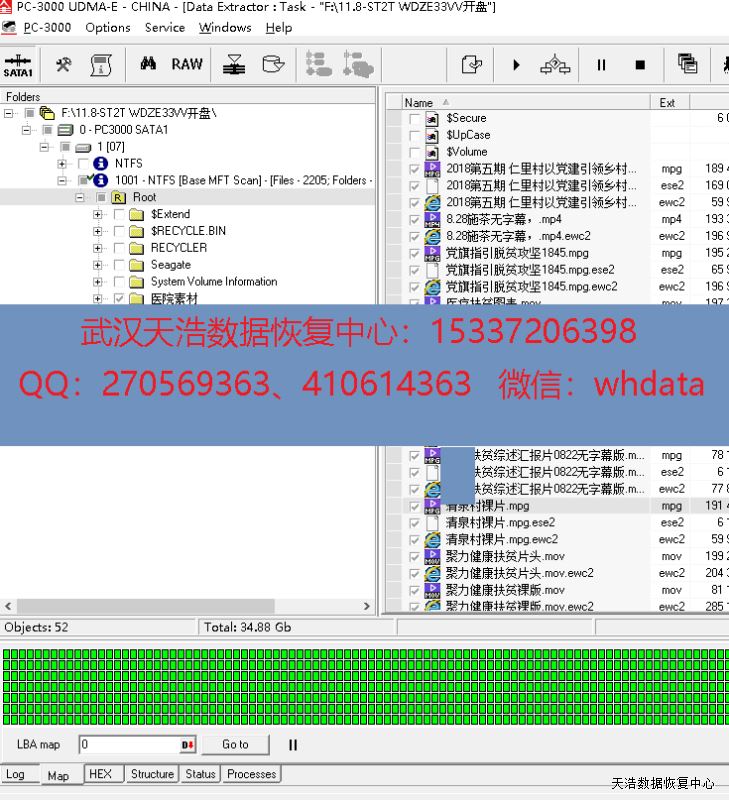Collapse the Root tree node
The width and height of the screenshot is (729, 800).
pyautogui.click(x=80, y=198)
